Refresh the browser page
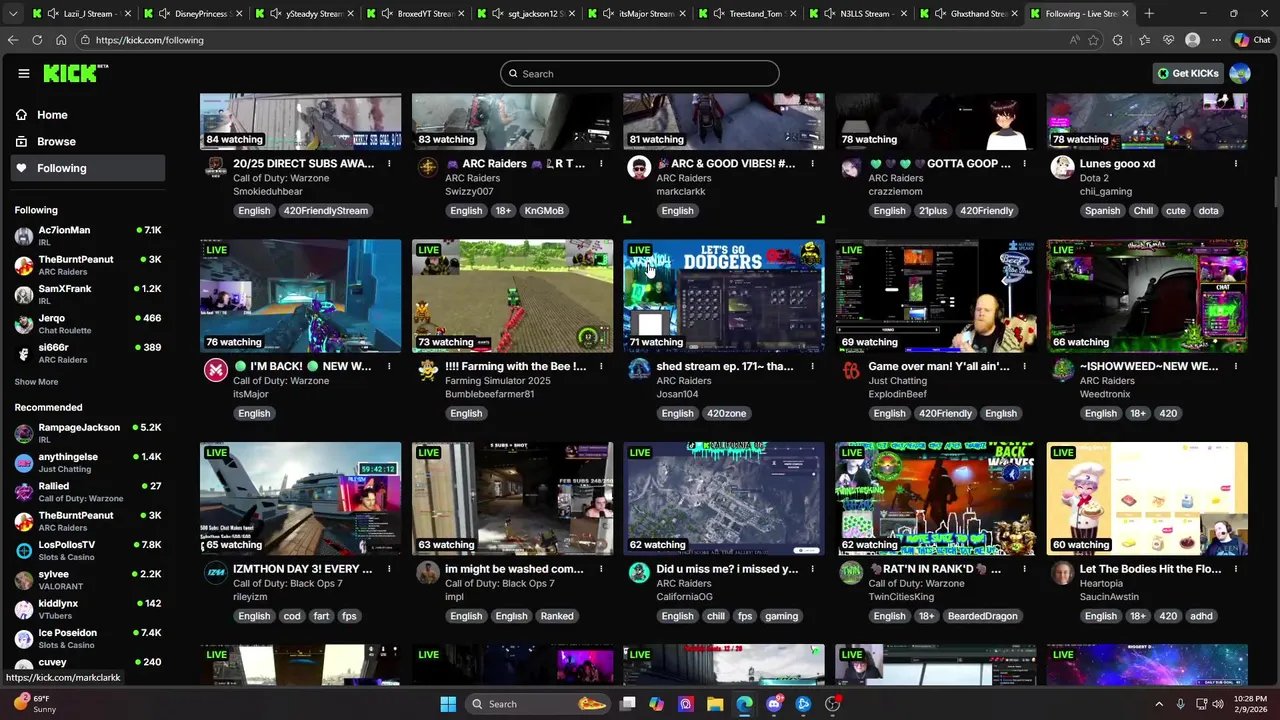 [x=37, y=40]
